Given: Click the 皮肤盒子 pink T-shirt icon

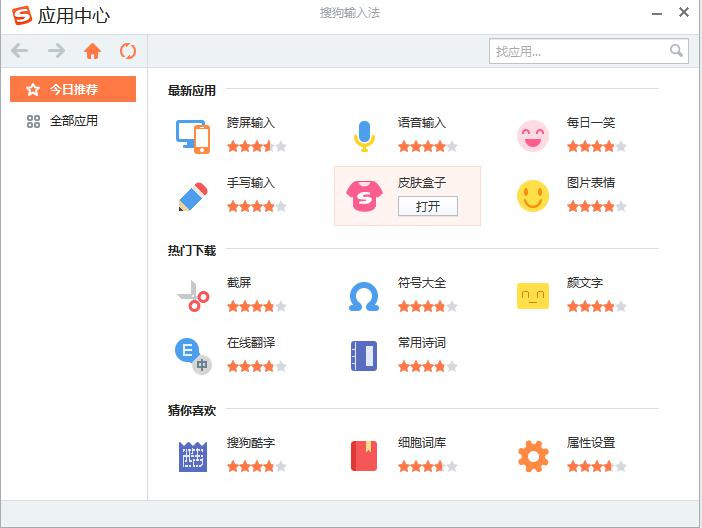Looking at the screenshot, I should [x=364, y=196].
